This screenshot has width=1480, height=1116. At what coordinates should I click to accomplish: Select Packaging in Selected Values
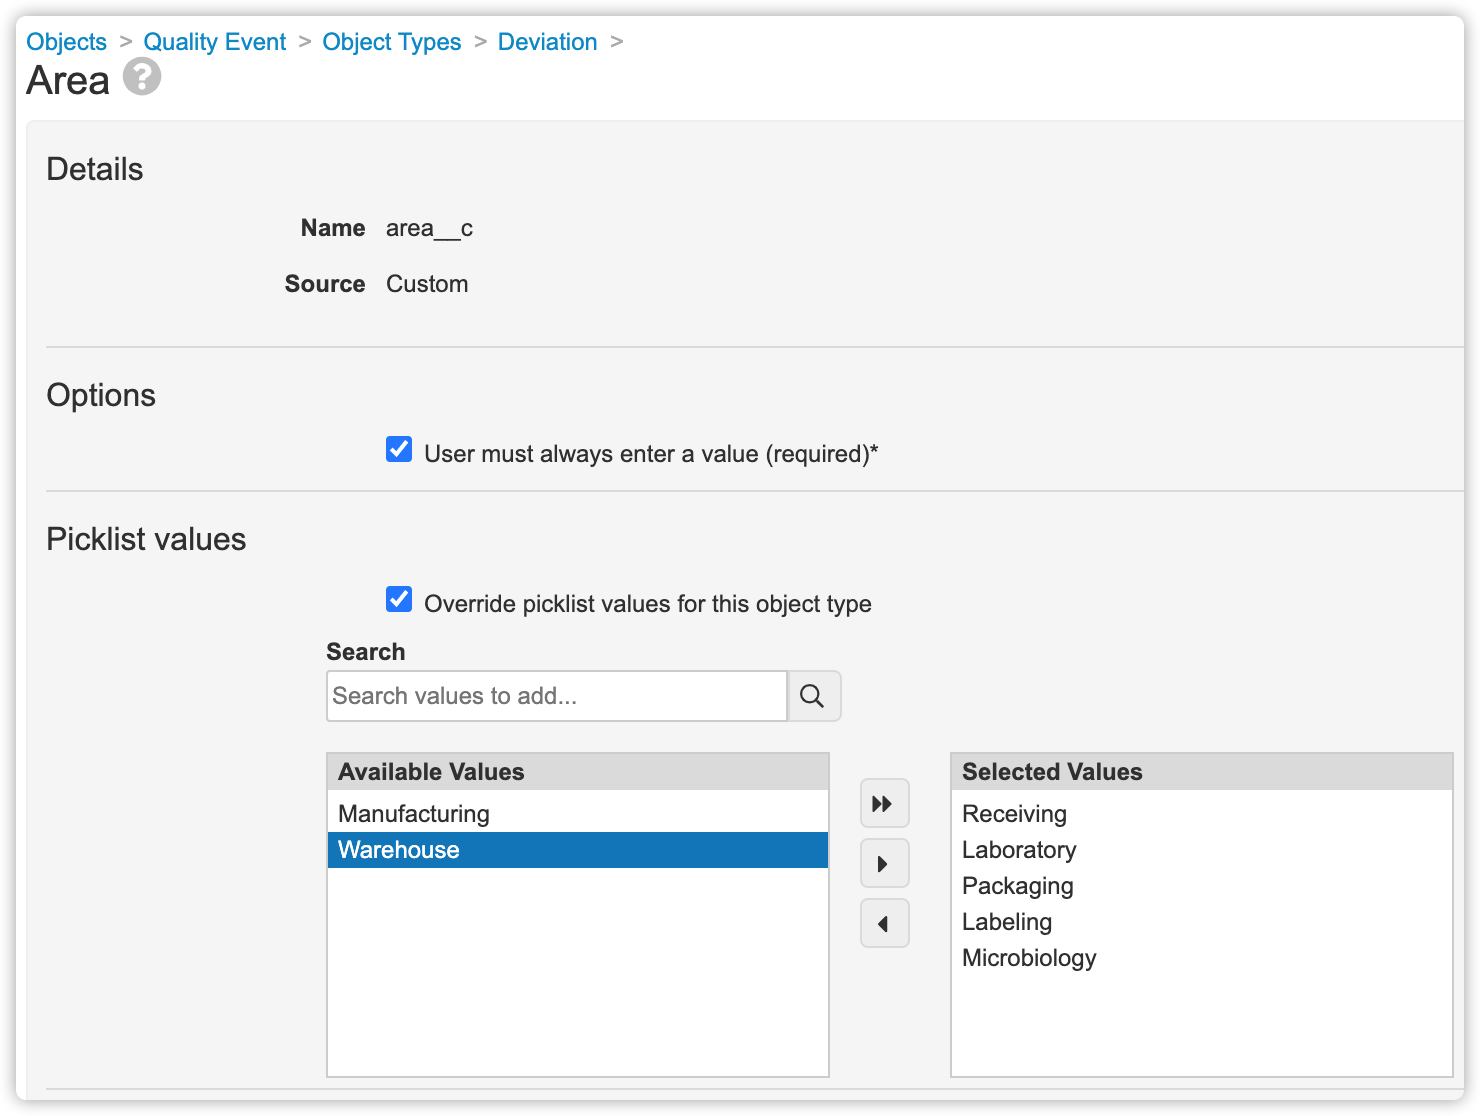1017,886
